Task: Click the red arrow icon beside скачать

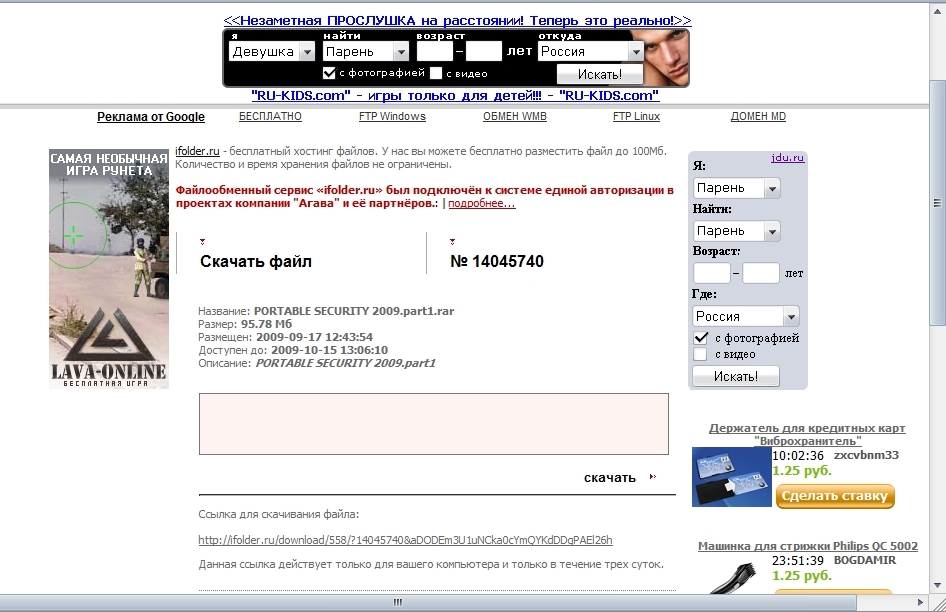Action: [652, 477]
